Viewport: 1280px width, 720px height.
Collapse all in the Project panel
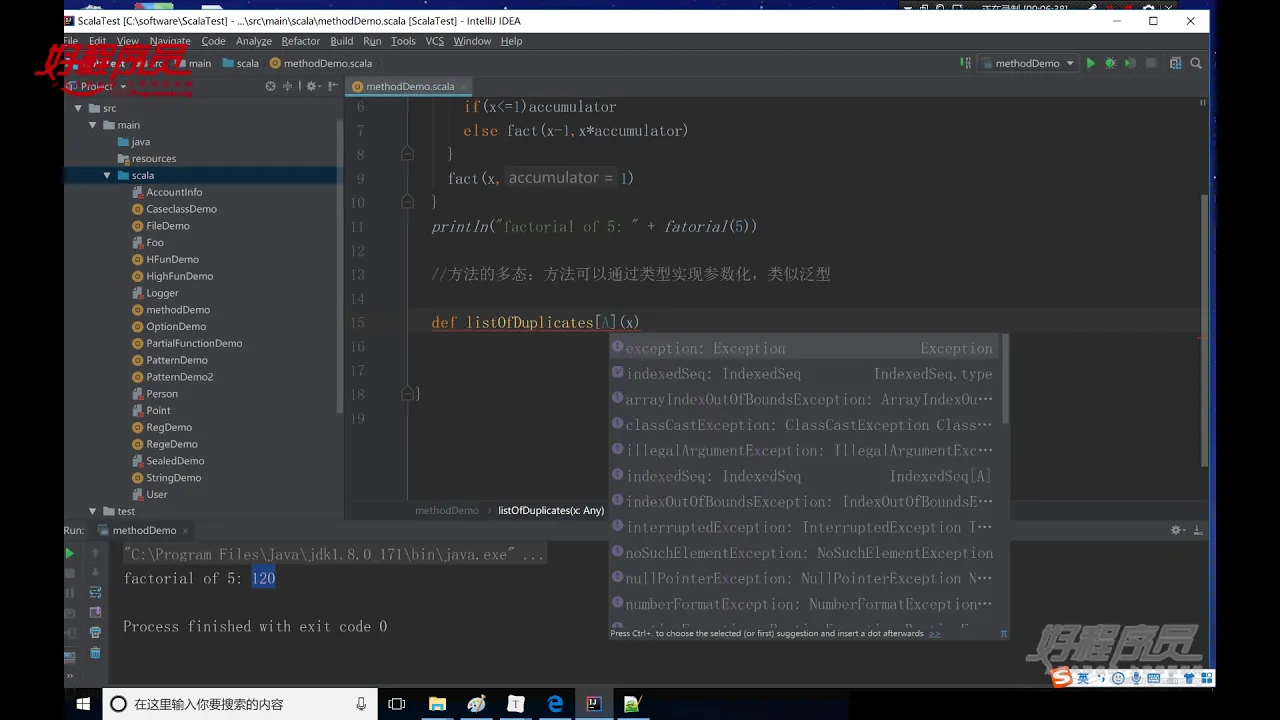pos(288,87)
